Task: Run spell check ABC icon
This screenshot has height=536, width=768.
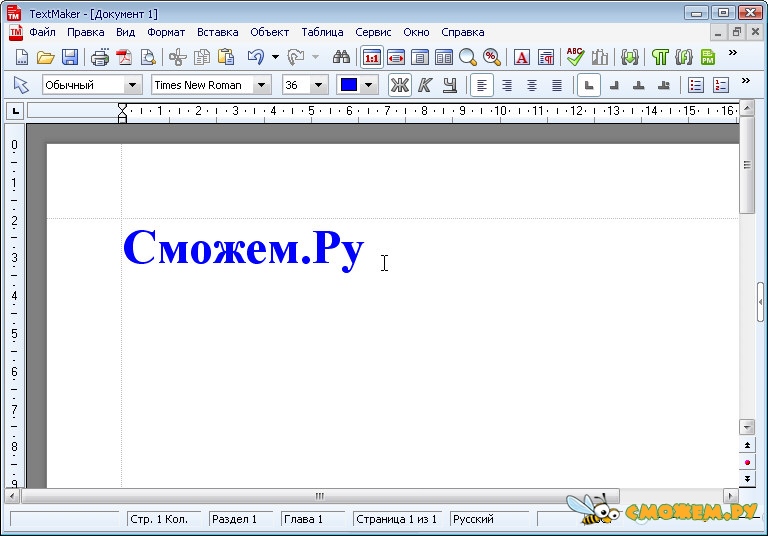Action: click(x=575, y=57)
